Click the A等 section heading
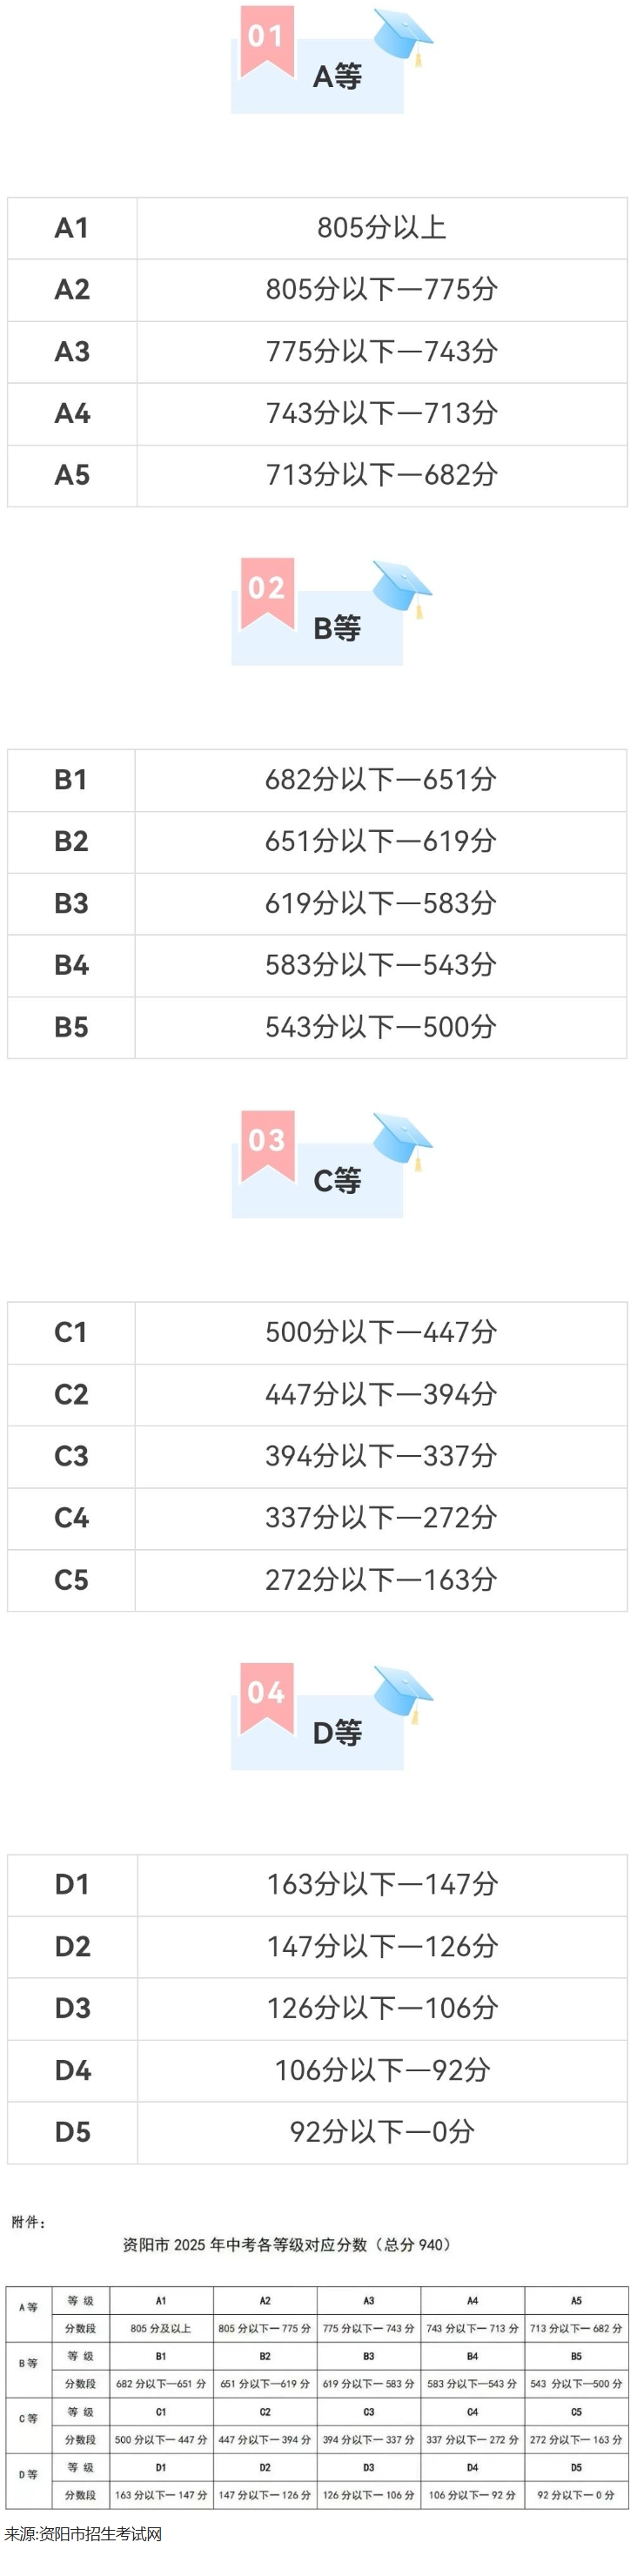 coord(337,77)
